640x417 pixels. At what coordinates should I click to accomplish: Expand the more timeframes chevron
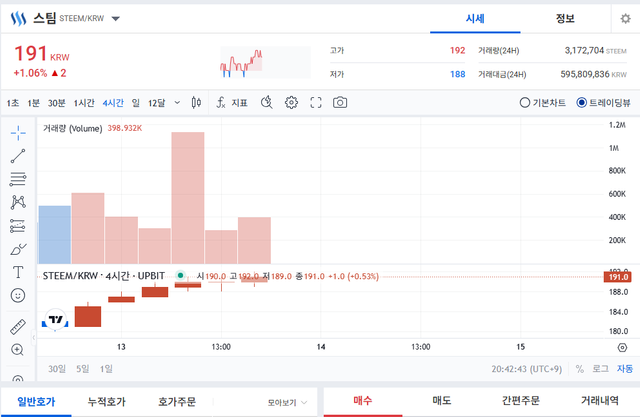[177, 102]
